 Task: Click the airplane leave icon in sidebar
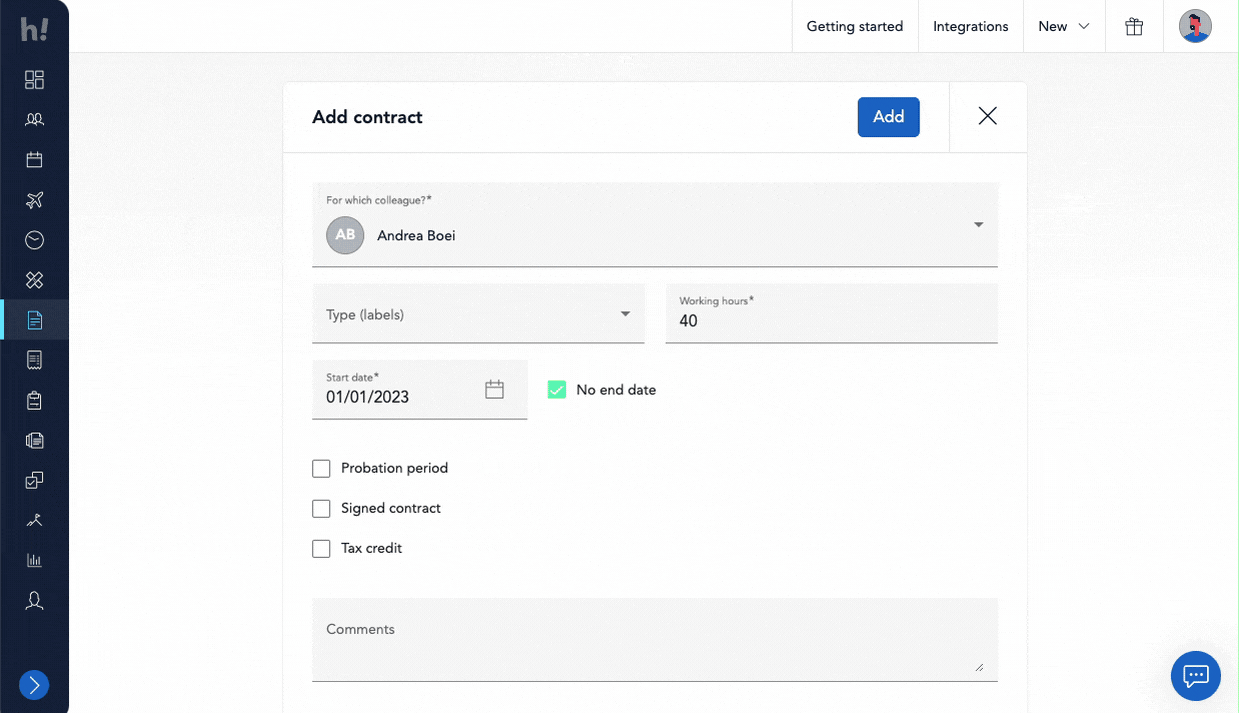(34, 200)
